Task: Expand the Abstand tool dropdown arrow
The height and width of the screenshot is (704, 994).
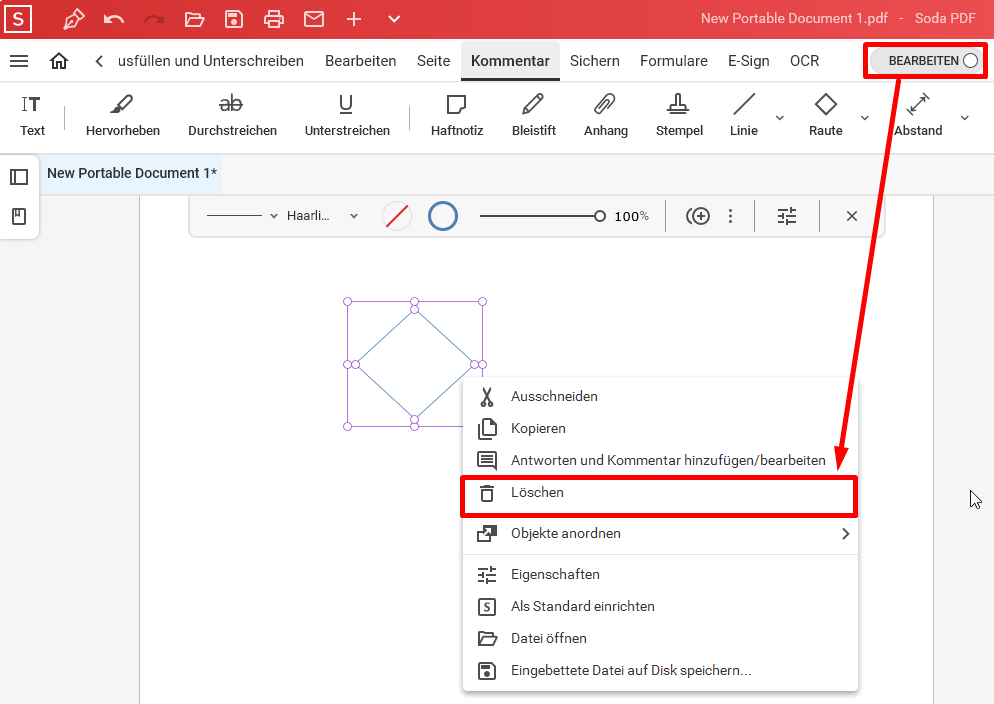Action: [x=964, y=118]
